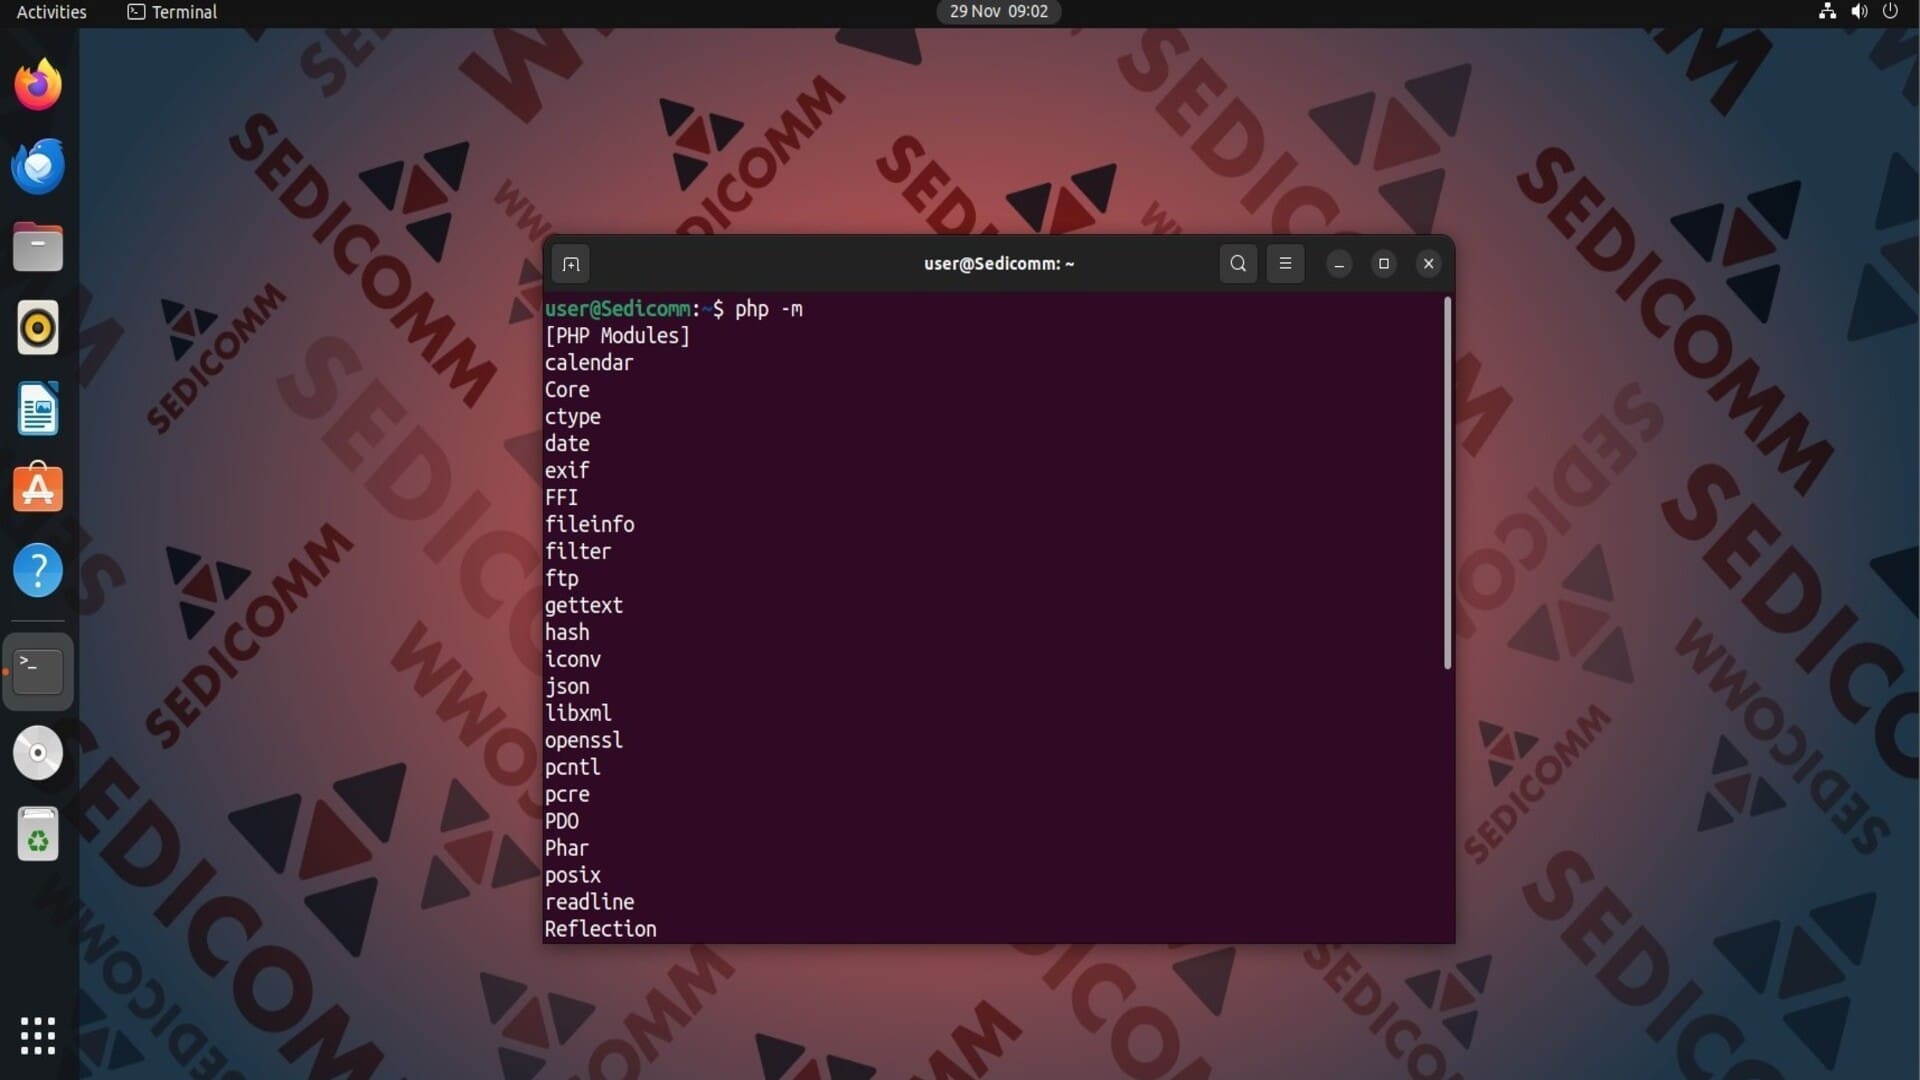Open a new tab in the terminal

tap(571, 264)
